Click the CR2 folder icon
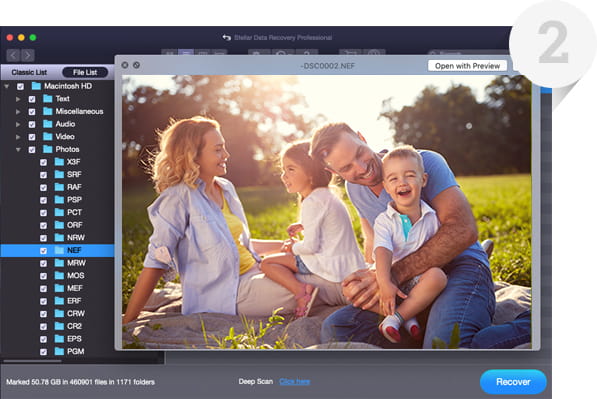597x399 pixels. (x=59, y=326)
